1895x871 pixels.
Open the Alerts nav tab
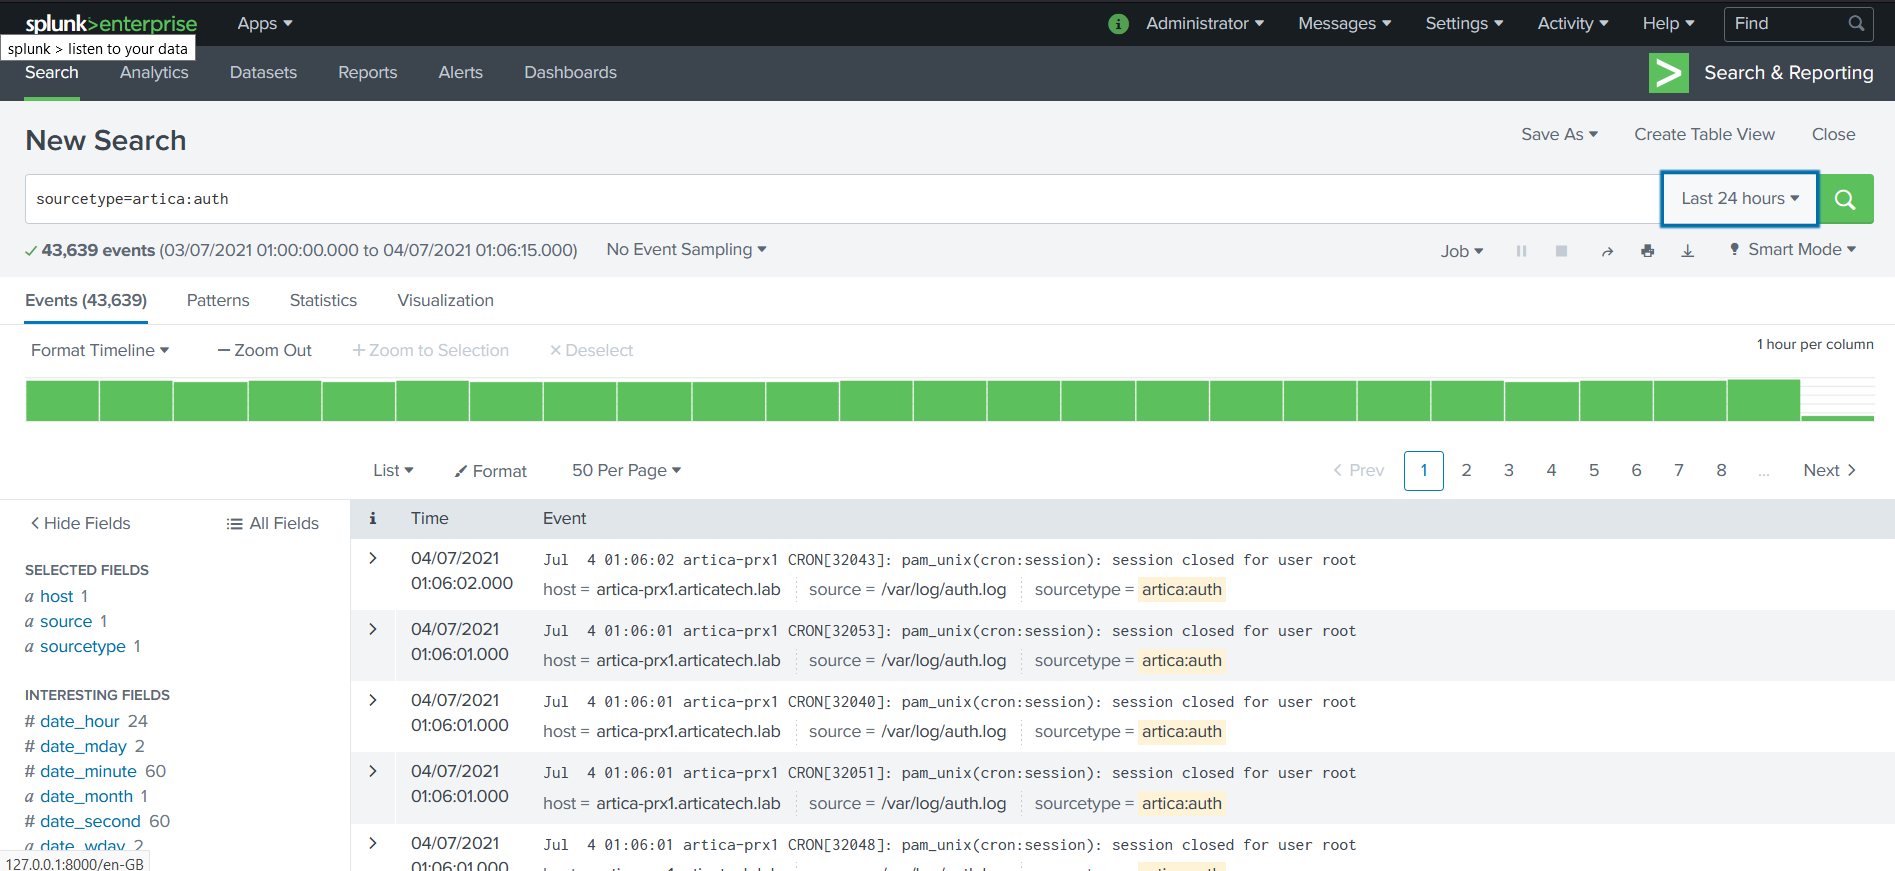coord(460,72)
